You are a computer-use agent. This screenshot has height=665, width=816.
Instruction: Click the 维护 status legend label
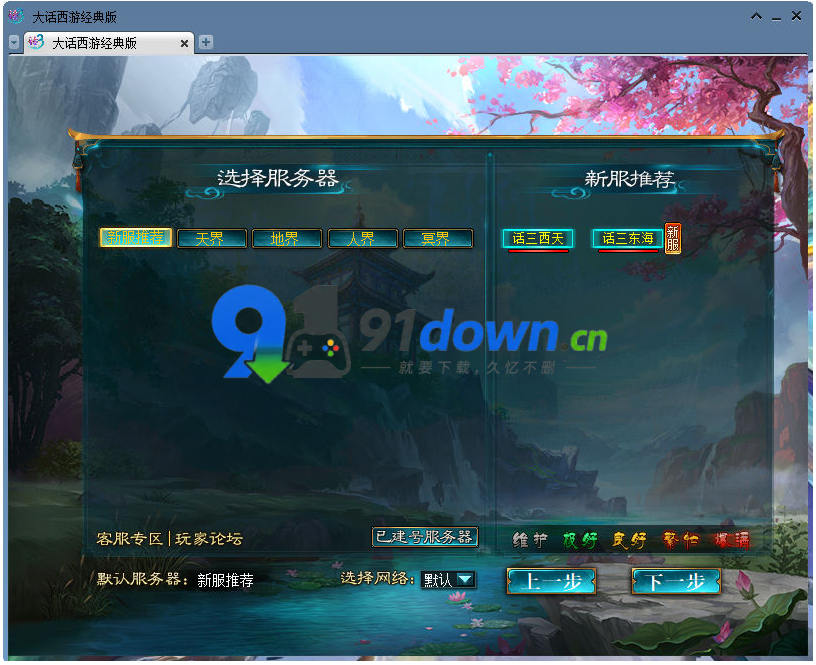[529, 540]
